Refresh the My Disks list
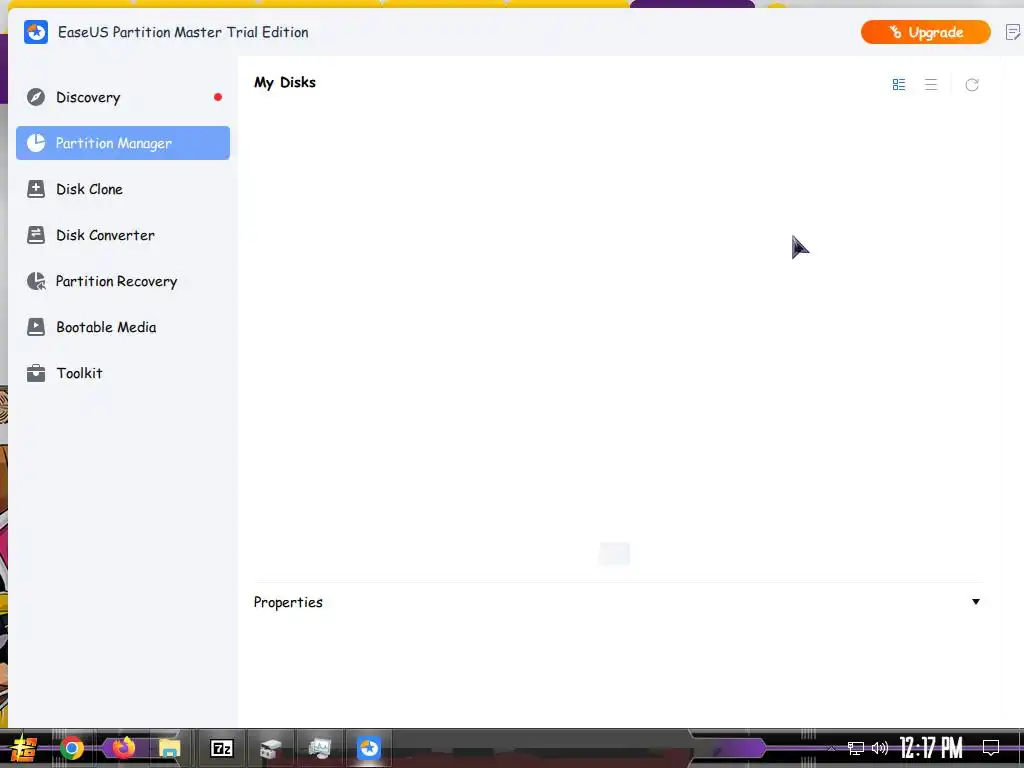Screen dimensions: 1024x768 (972, 85)
